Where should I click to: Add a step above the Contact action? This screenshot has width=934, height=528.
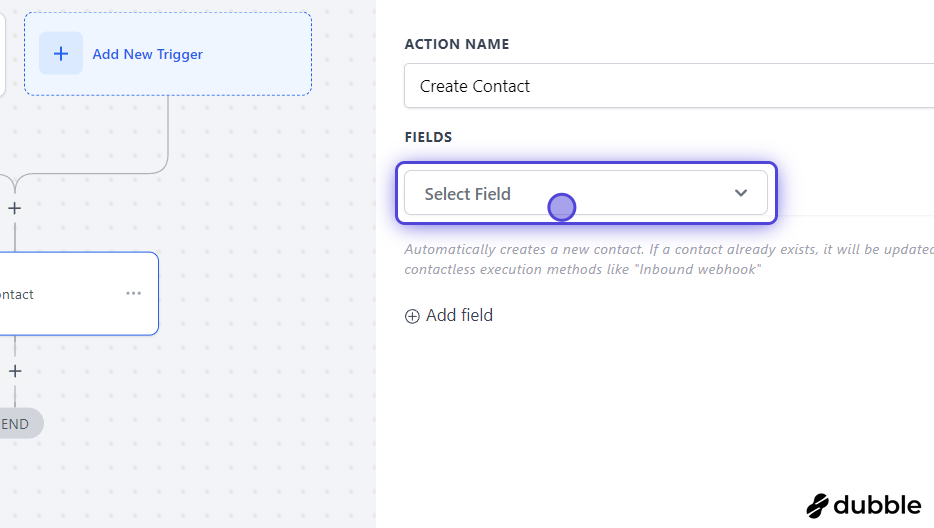[x=15, y=208]
